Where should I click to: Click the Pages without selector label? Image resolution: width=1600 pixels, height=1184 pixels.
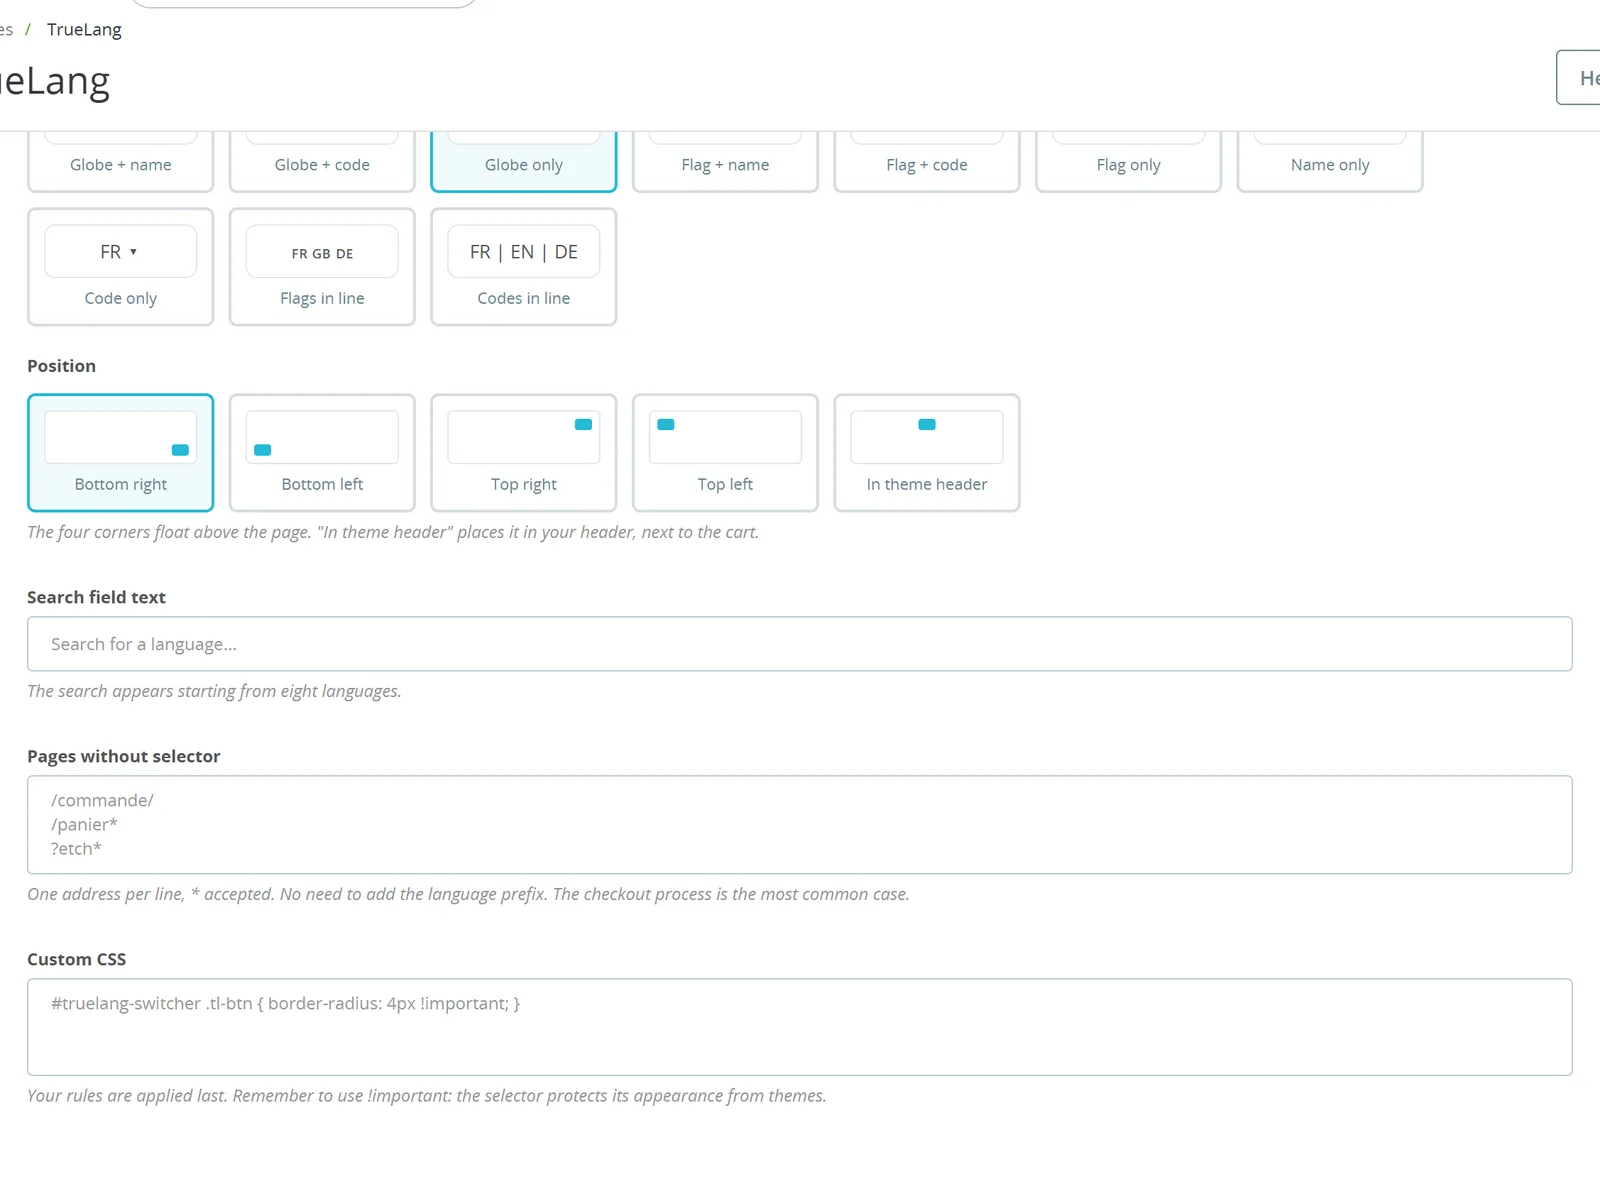point(123,756)
